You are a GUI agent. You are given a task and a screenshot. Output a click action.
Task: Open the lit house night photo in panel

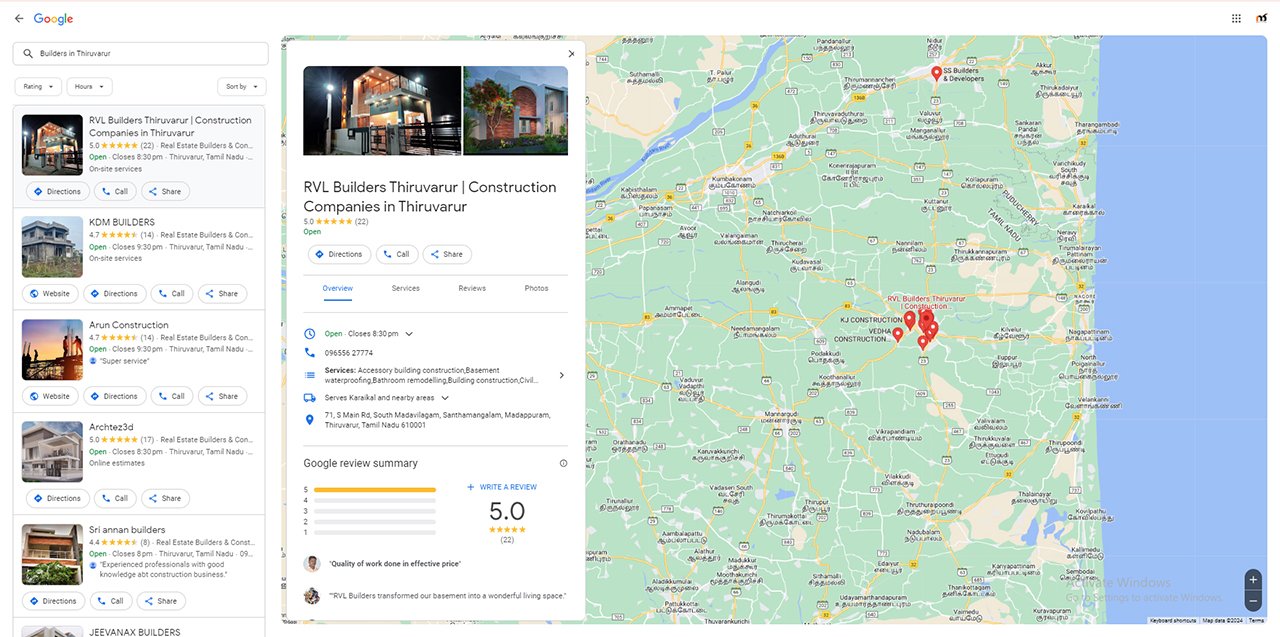pyautogui.click(x=382, y=110)
